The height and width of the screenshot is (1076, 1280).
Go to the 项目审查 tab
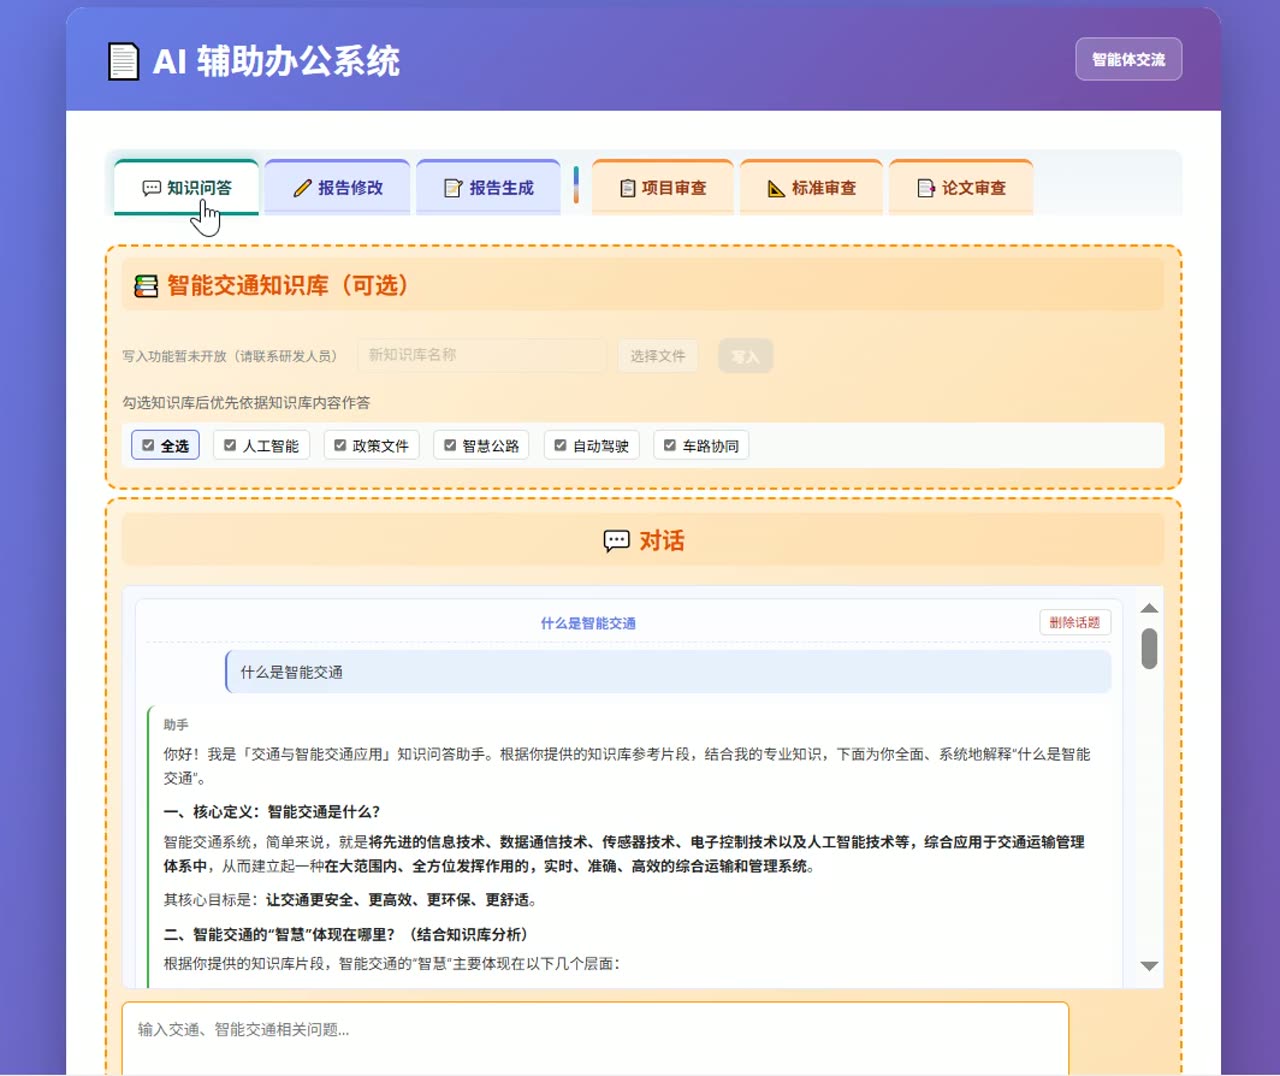coord(663,188)
